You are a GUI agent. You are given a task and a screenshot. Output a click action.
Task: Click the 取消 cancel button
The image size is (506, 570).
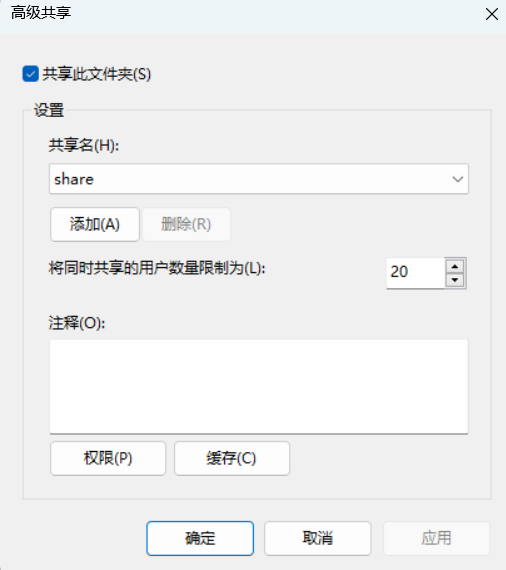click(318, 538)
